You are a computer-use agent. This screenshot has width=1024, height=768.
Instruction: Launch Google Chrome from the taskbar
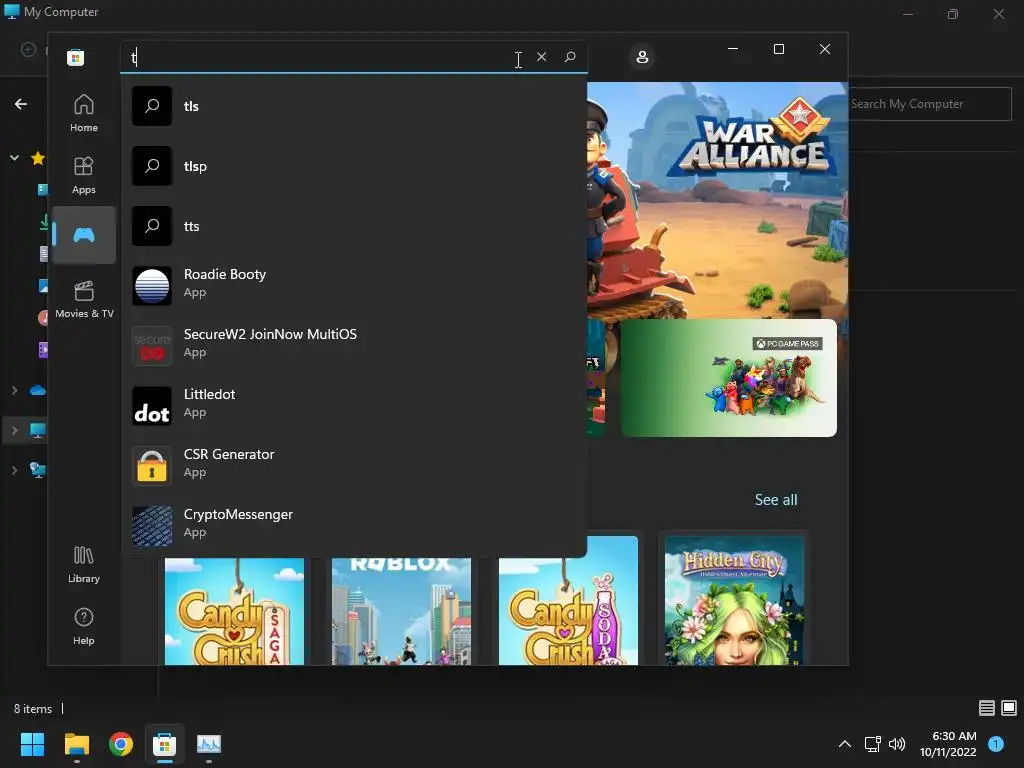[x=121, y=744]
